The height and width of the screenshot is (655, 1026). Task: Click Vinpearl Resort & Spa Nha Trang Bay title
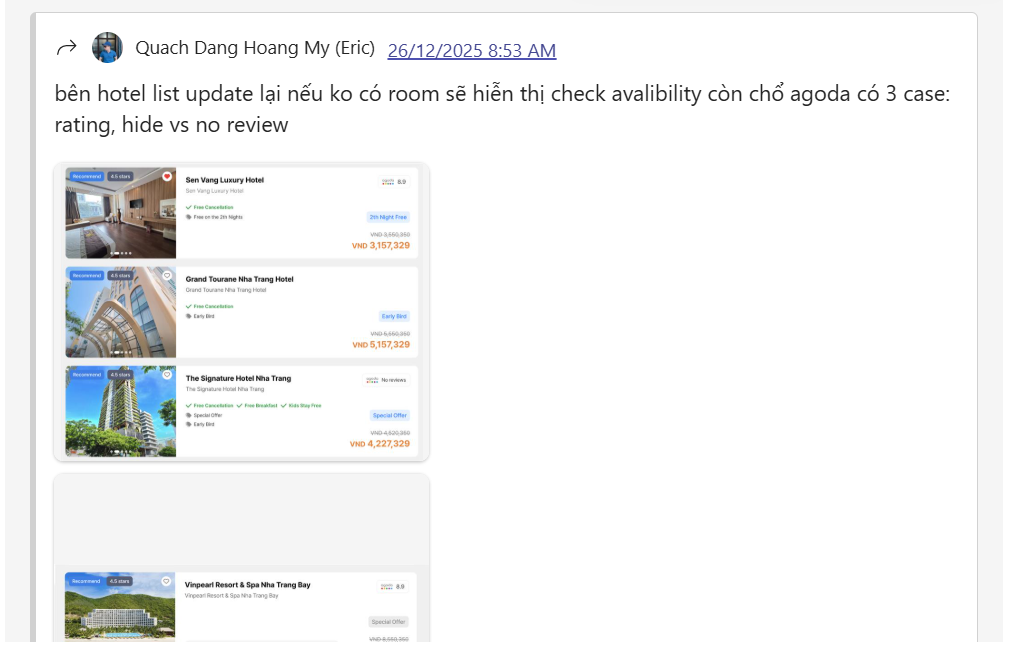coord(247,585)
